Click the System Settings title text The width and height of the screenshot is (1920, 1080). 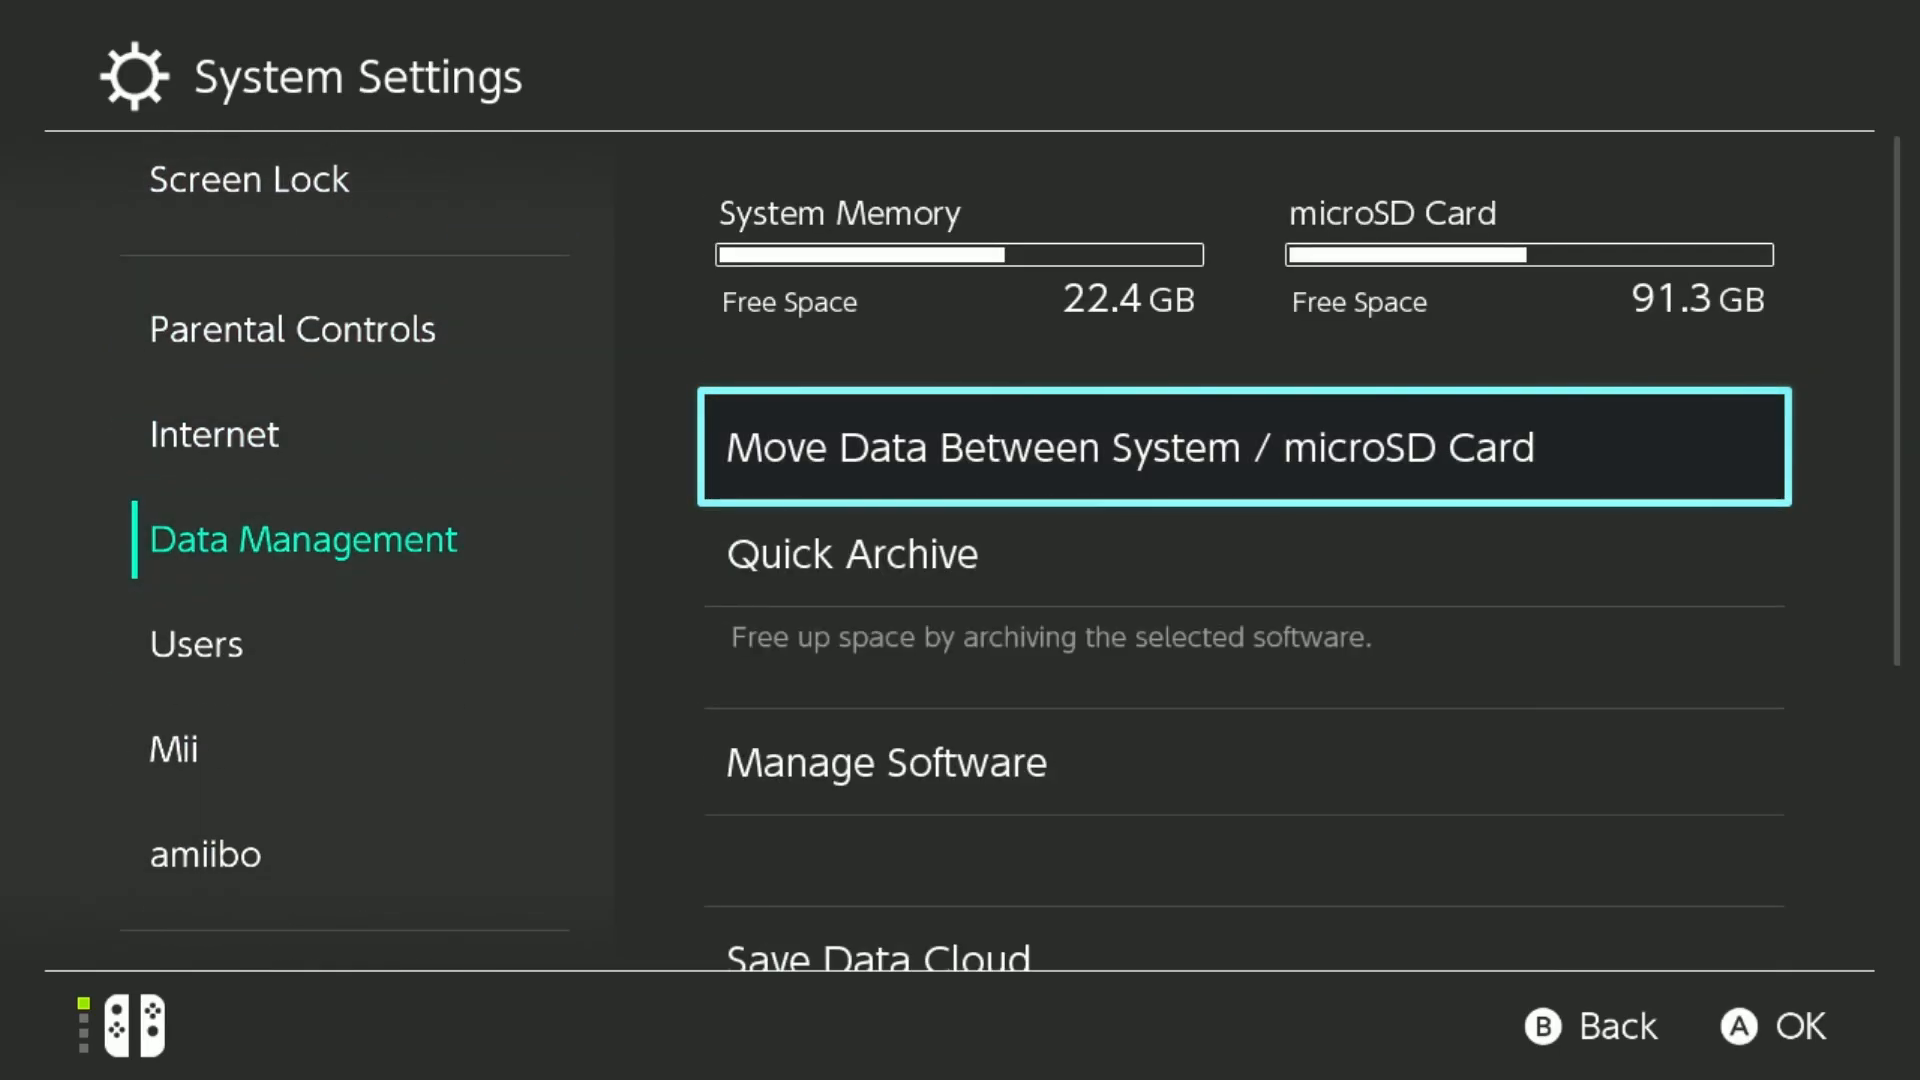pyautogui.click(x=358, y=77)
